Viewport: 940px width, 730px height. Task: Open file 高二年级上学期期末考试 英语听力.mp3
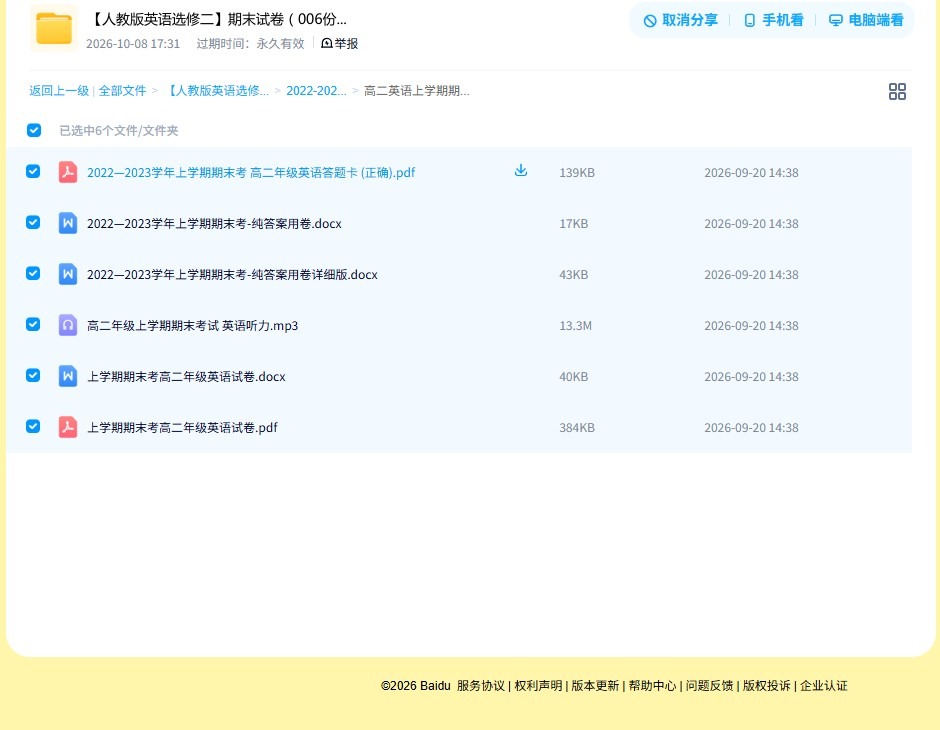[x=192, y=325]
